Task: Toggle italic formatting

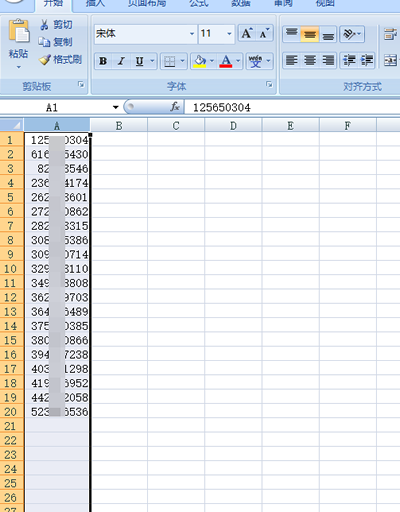Action: point(121,61)
